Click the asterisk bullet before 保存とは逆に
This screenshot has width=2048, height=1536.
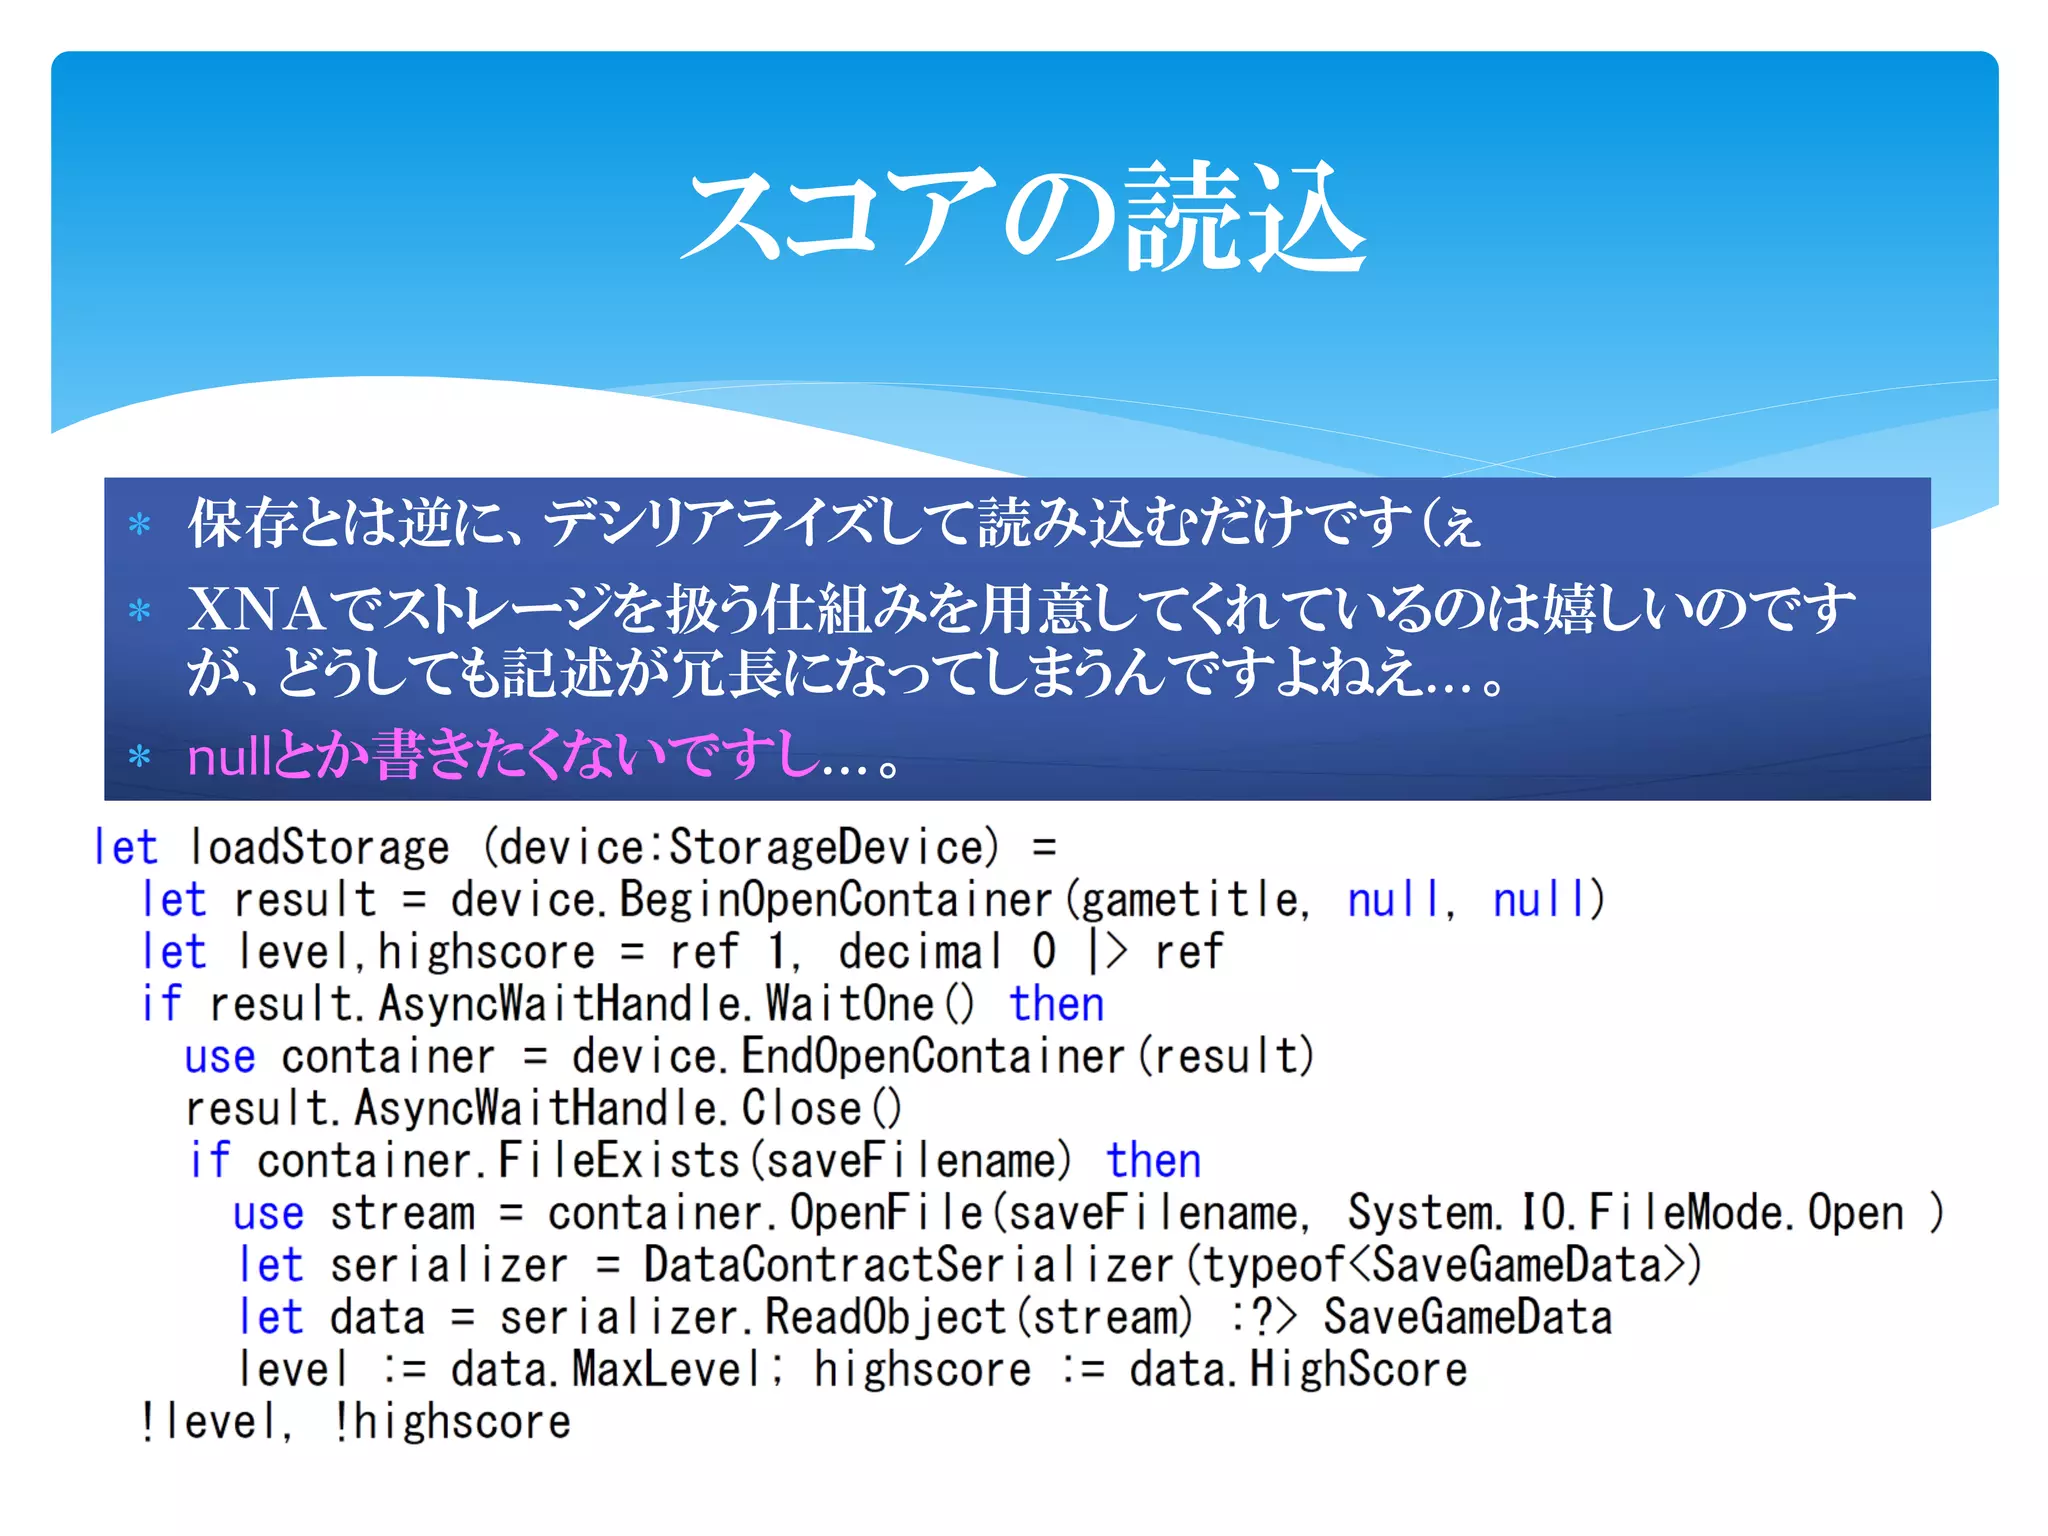click(140, 524)
